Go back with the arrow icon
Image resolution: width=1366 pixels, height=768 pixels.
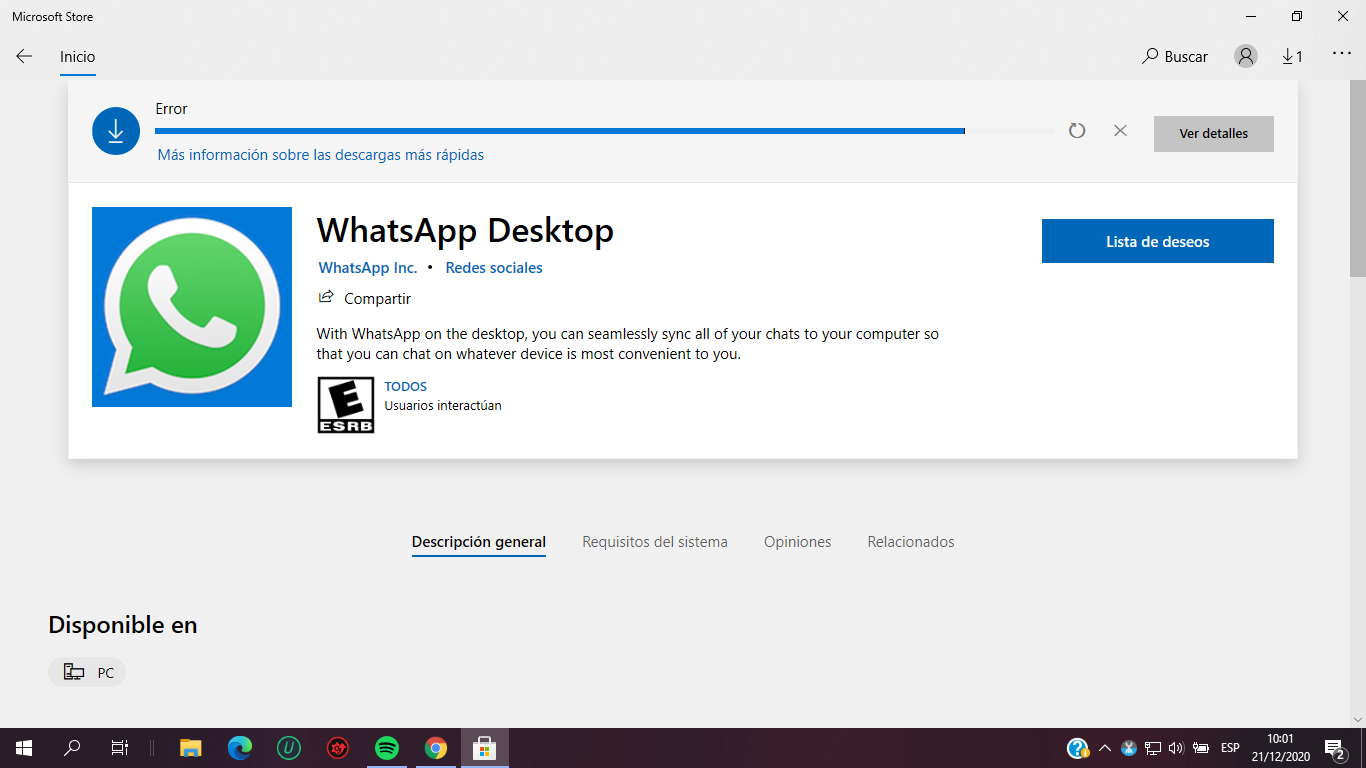point(24,57)
